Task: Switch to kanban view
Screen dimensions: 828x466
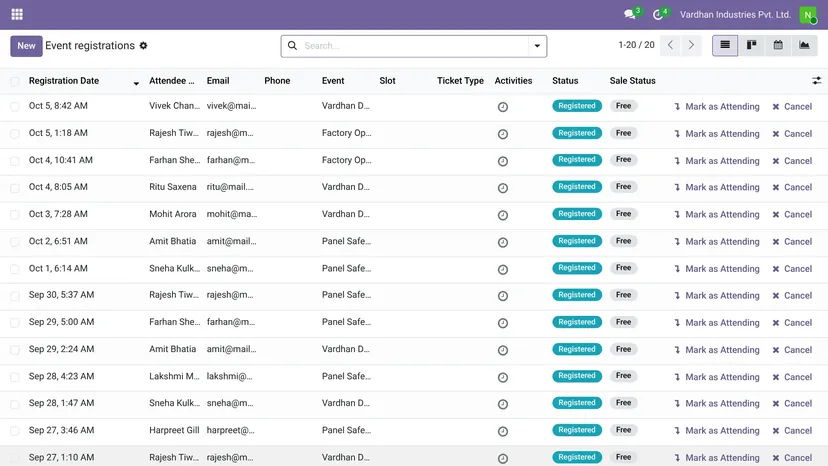Action: [x=751, y=45]
